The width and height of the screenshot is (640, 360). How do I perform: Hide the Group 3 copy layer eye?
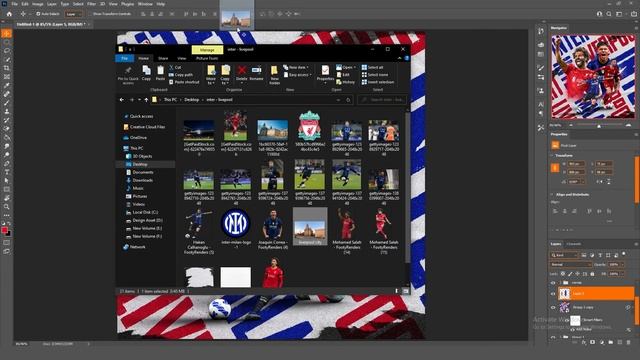tap(553, 307)
